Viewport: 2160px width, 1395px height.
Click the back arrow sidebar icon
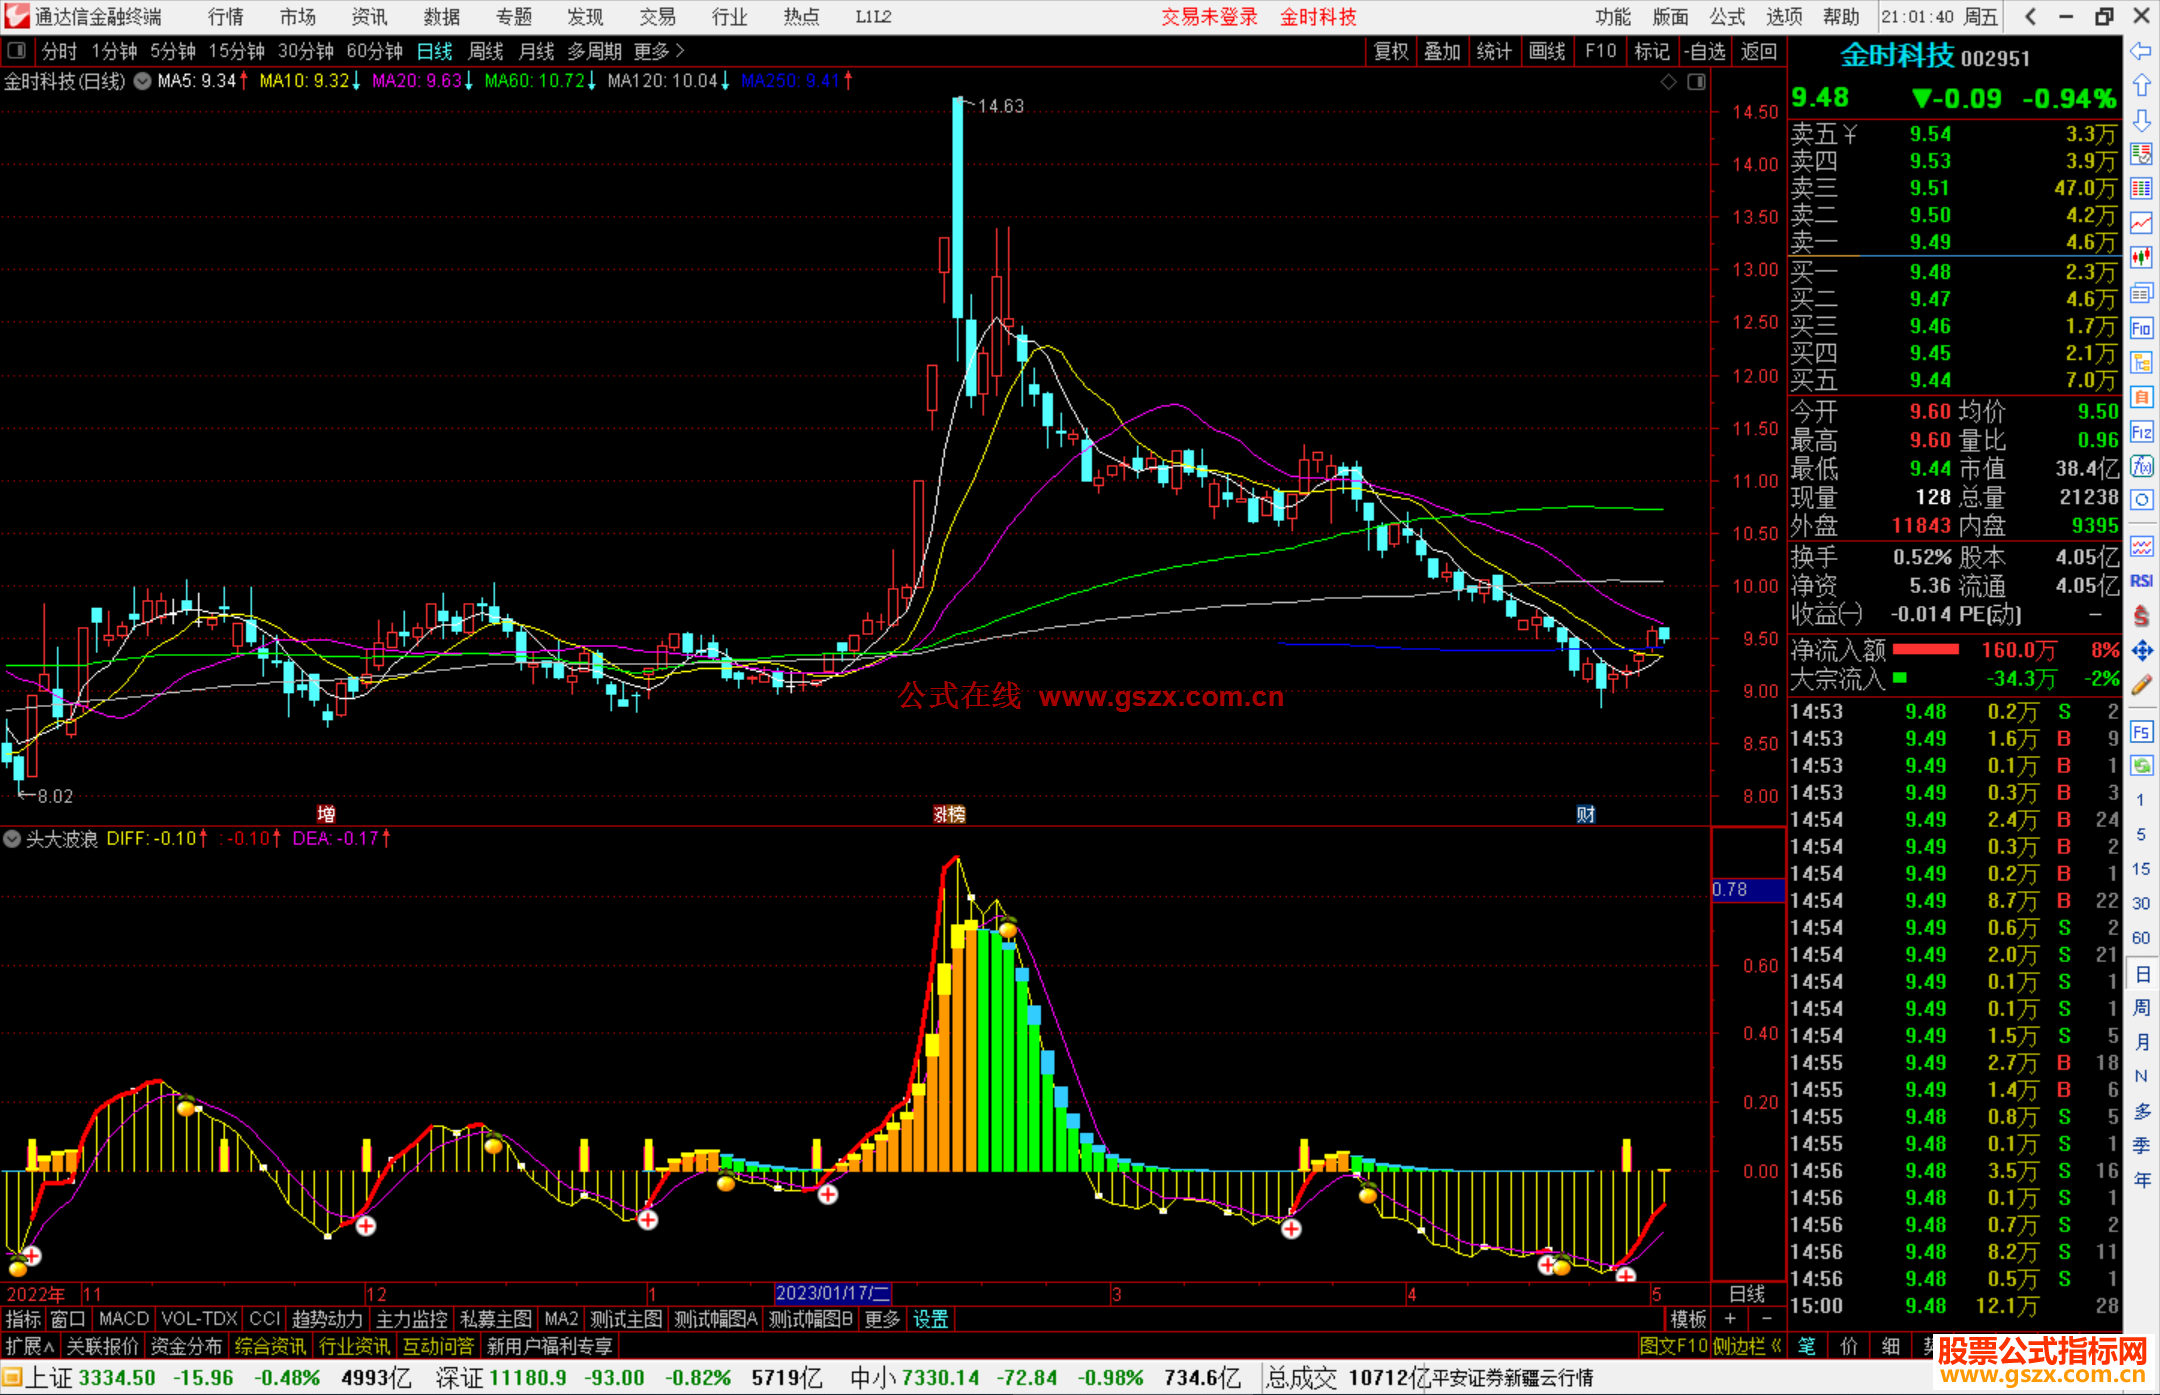(x=2141, y=51)
